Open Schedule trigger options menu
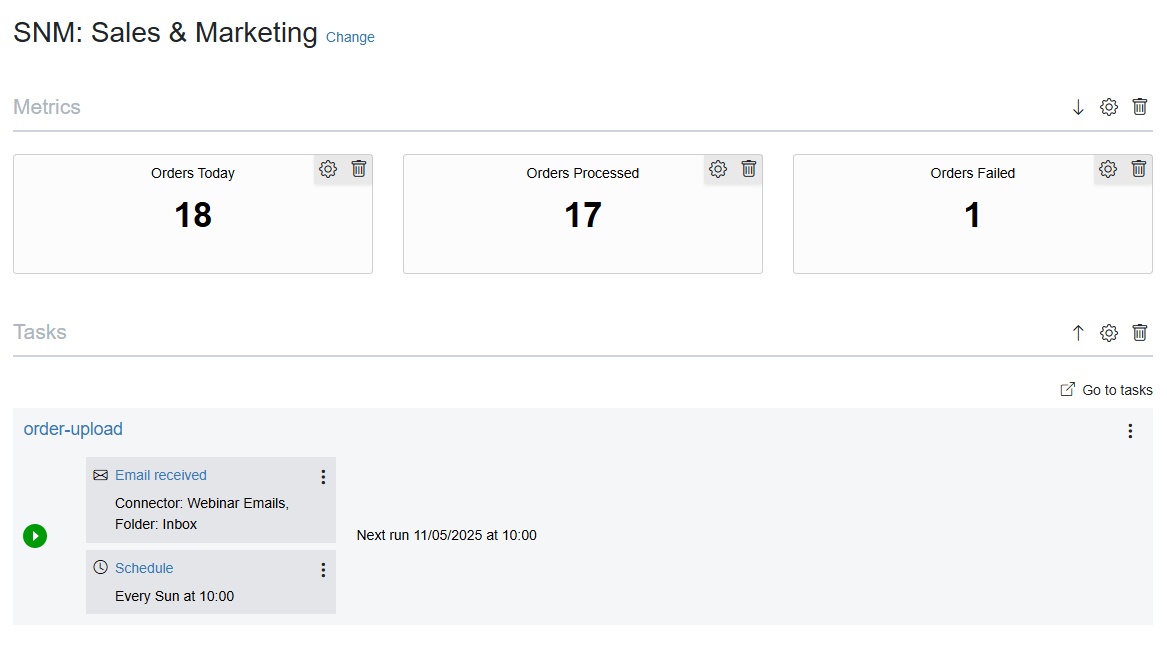Viewport: 1167px width, 651px height. point(323,570)
